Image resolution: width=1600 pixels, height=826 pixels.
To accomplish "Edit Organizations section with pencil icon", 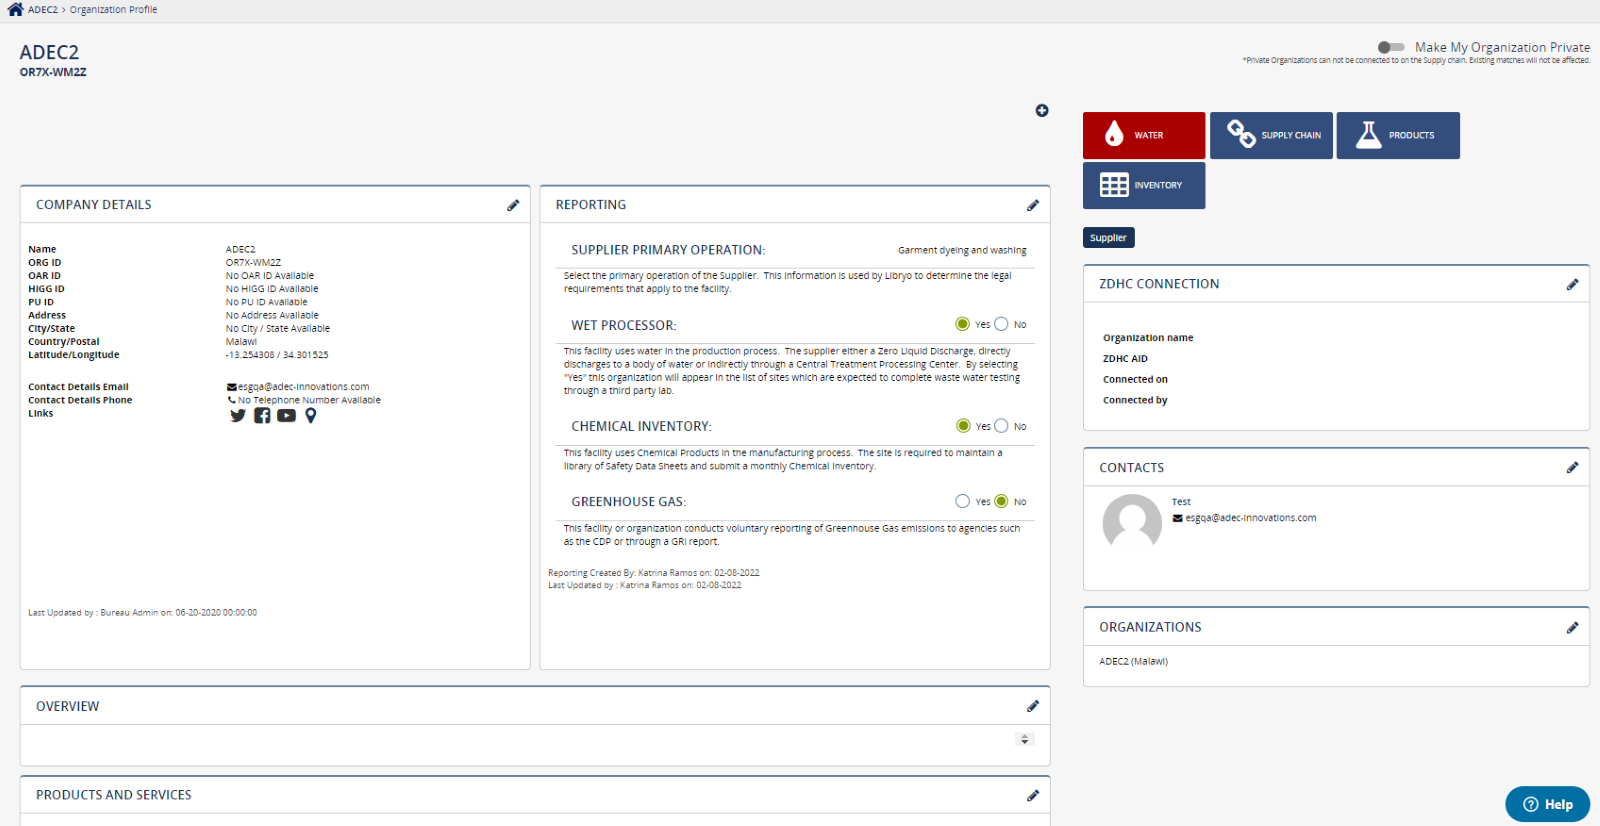I will click(1572, 627).
